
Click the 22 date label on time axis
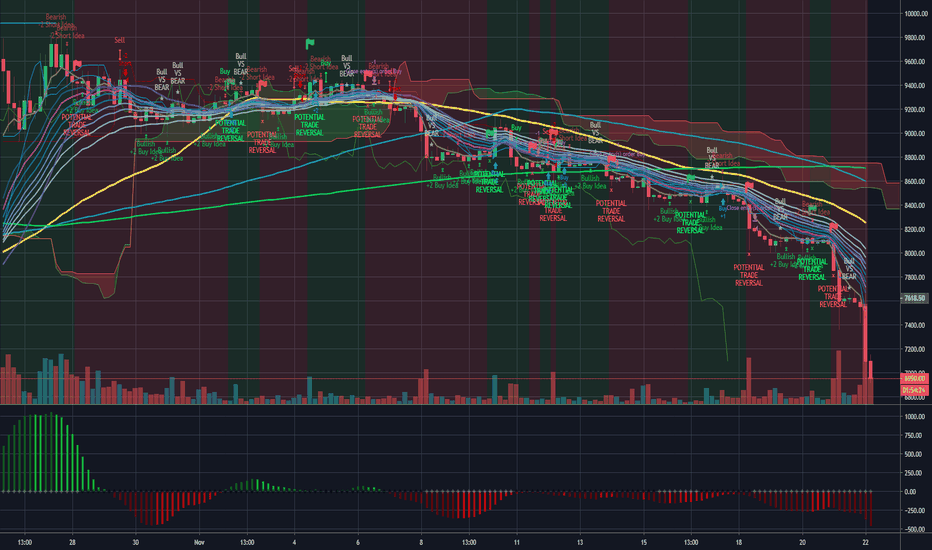[x=866, y=542]
